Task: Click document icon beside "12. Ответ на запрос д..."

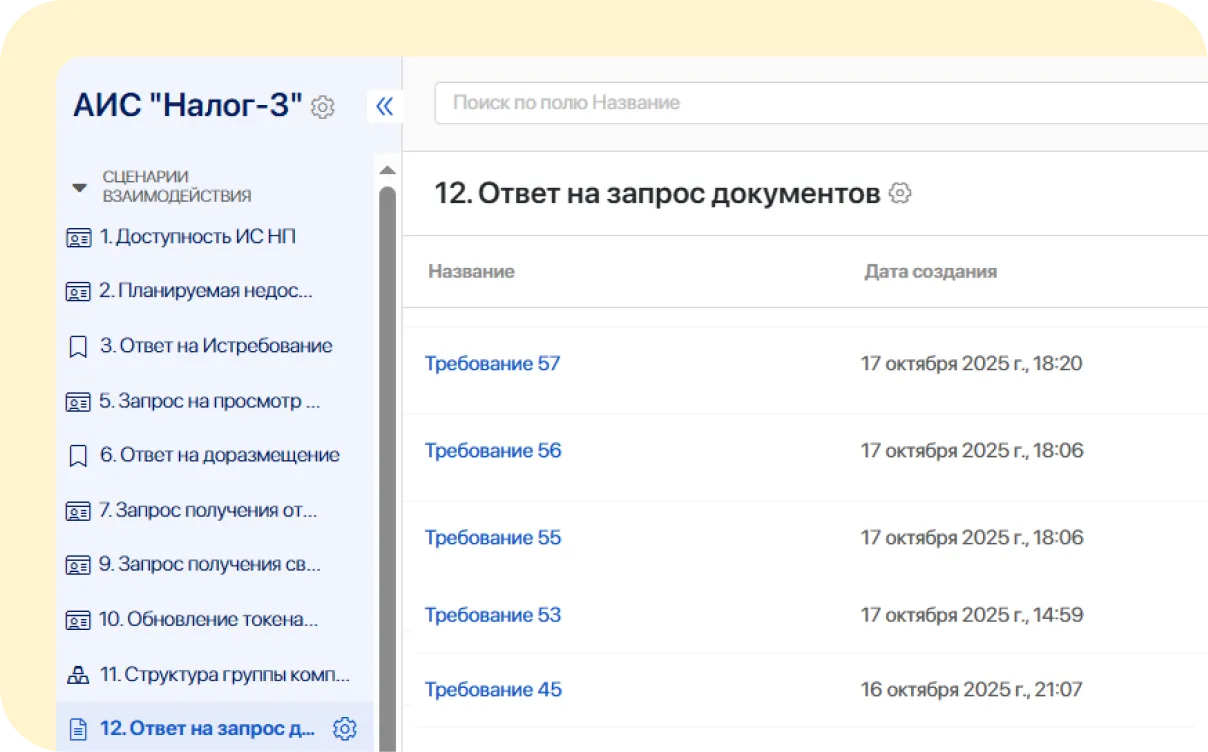Action: pos(79,728)
